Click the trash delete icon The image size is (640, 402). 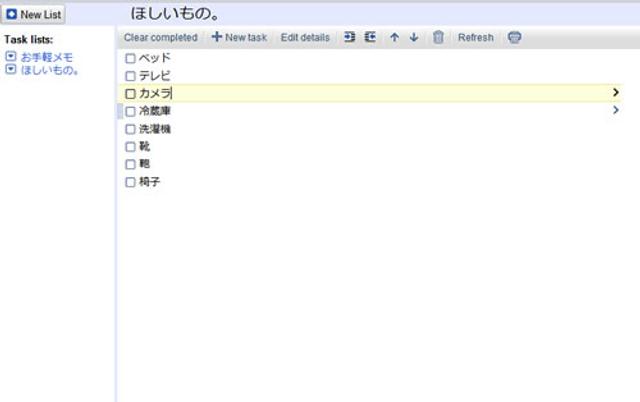tap(438, 37)
